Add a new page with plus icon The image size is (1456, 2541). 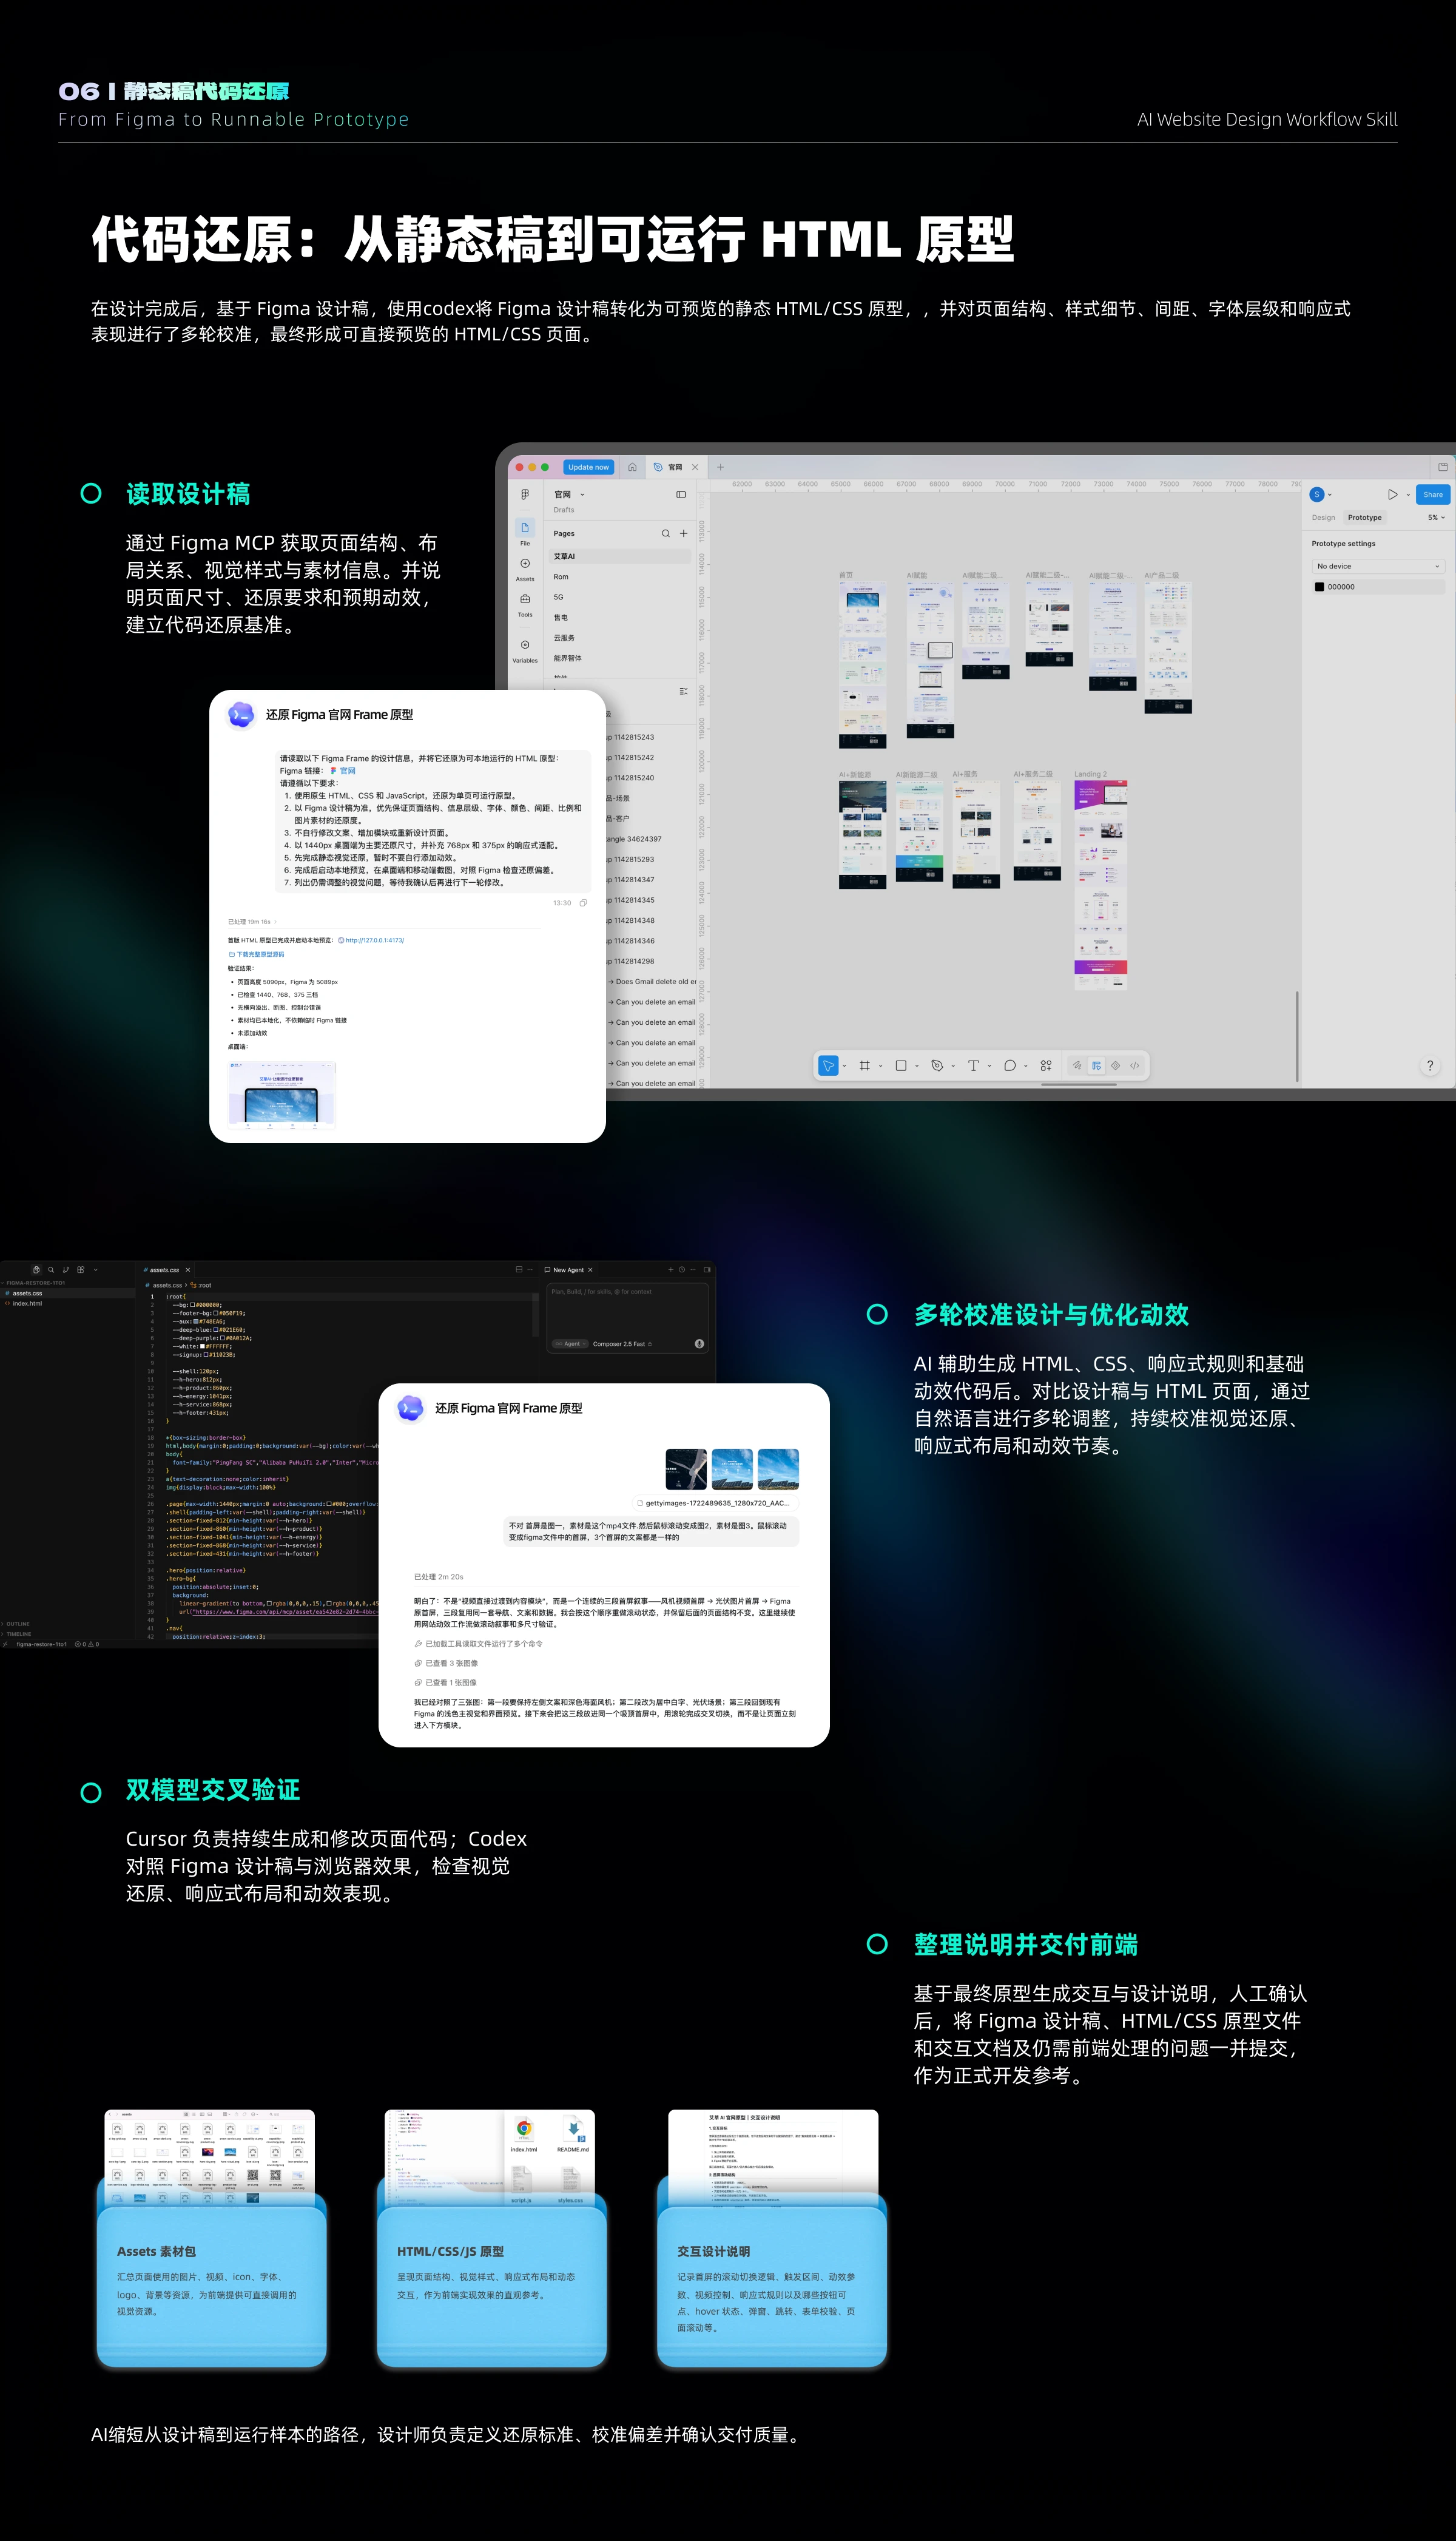pos(683,533)
